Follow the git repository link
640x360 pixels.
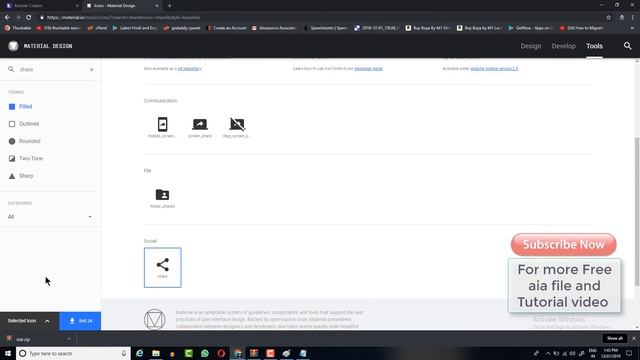[x=189, y=69]
